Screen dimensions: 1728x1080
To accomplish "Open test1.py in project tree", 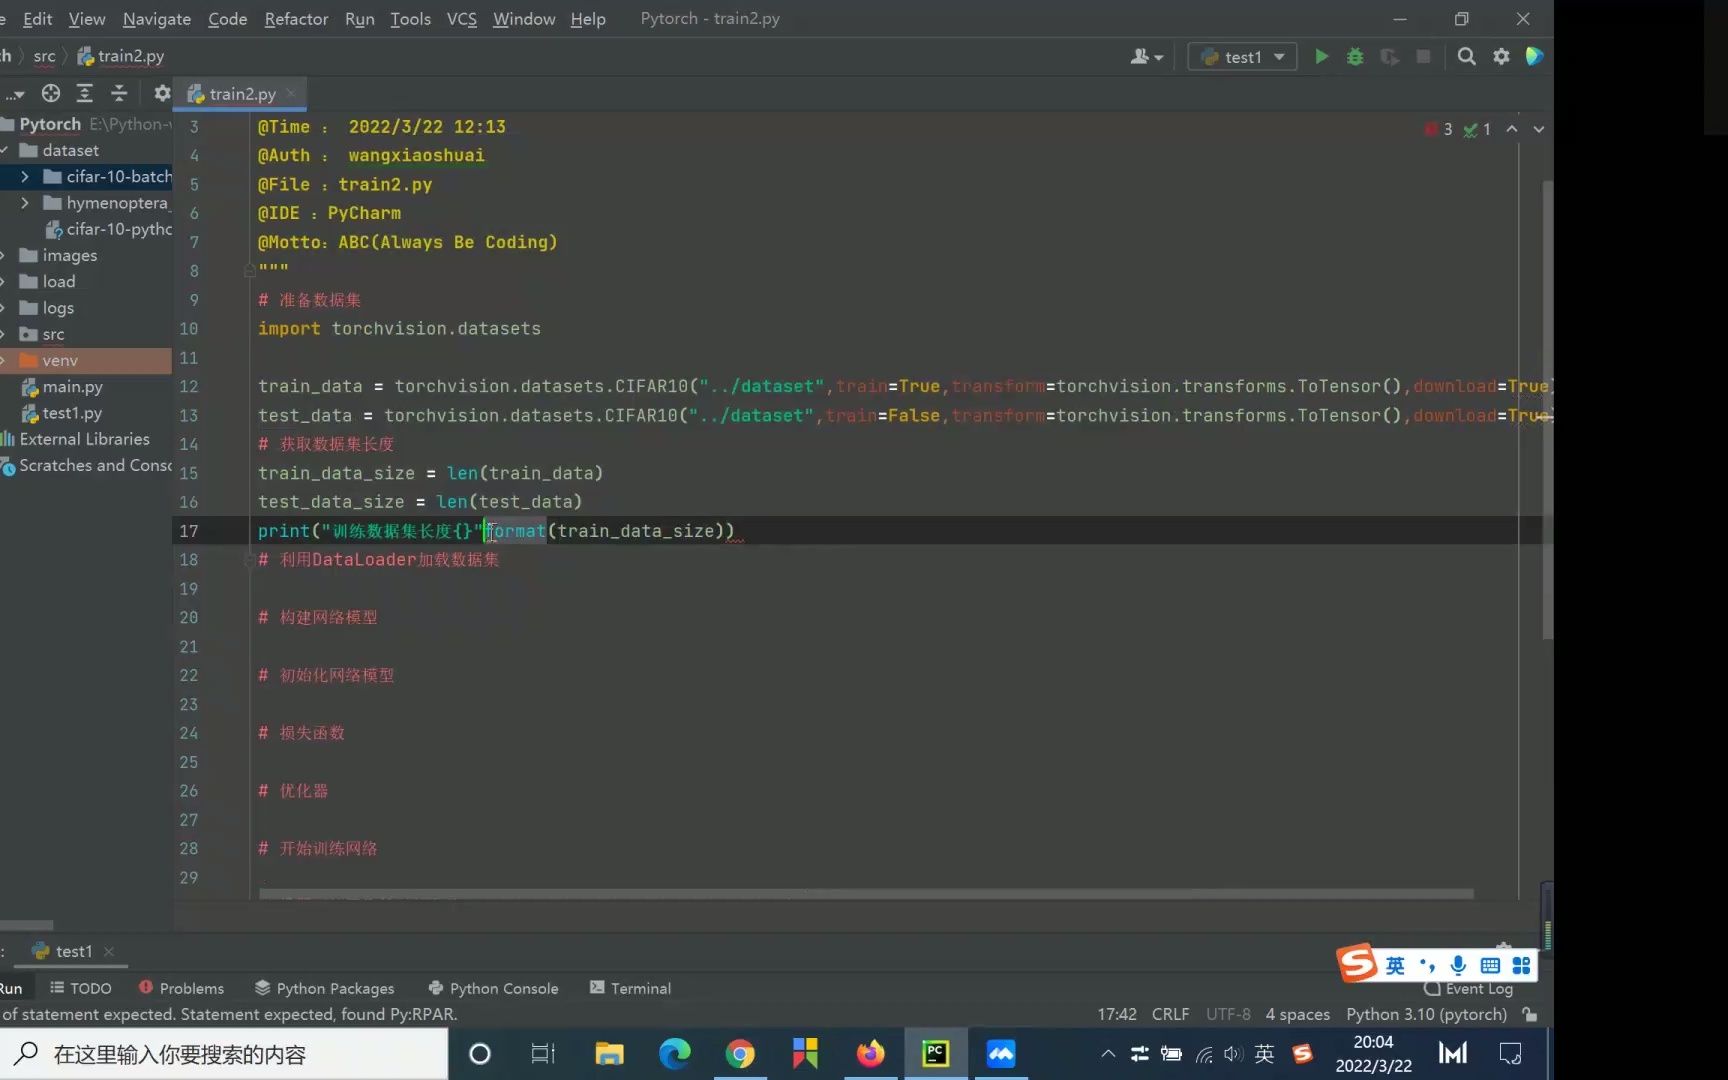I will [x=72, y=413].
